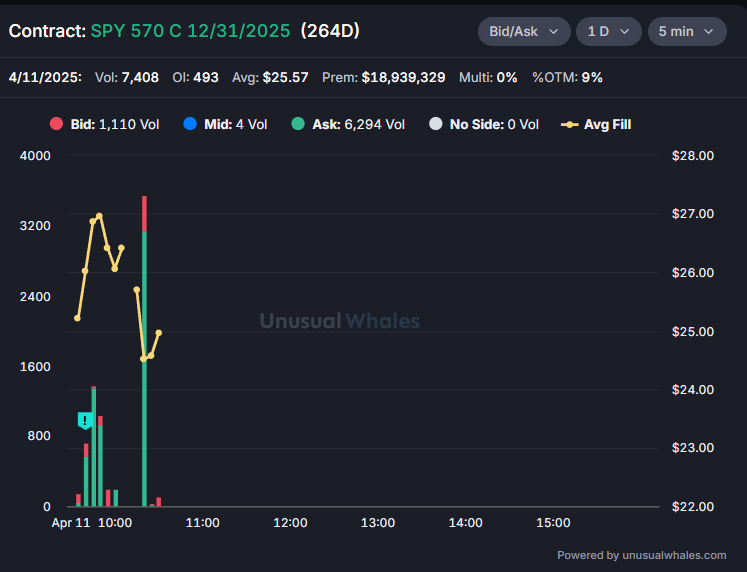Click the (264D) days-to-expiry text
The height and width of the screenshot is (572, 747).
[330, 31]
